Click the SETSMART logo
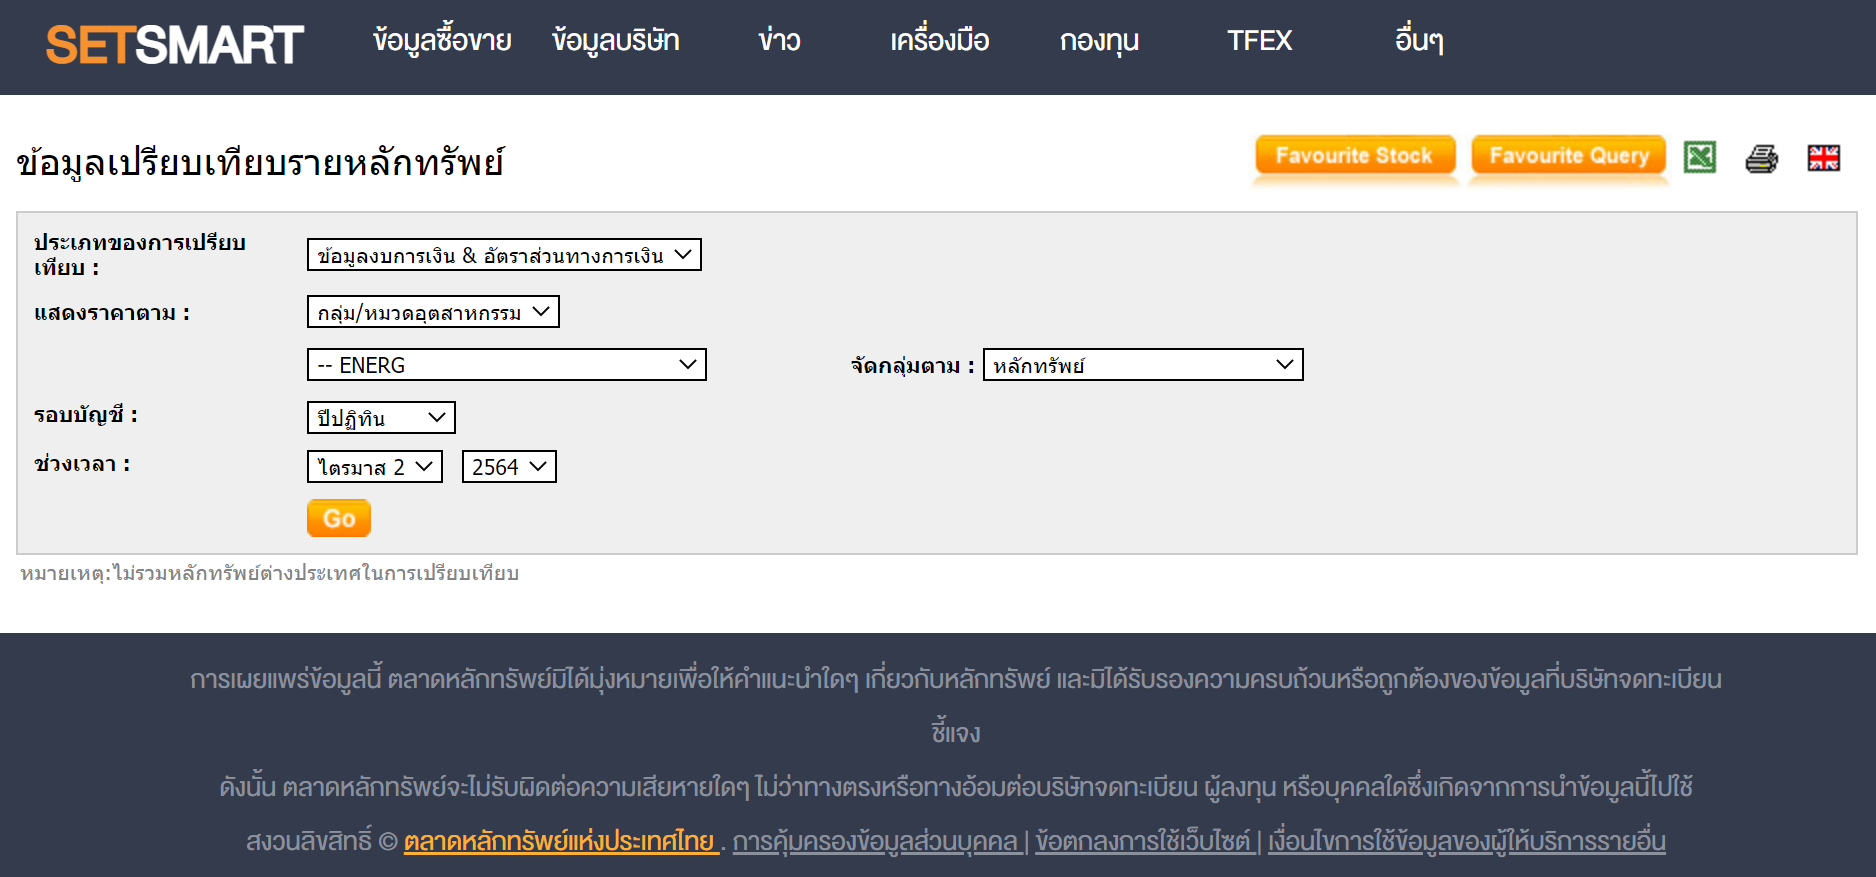The width and height of the screenshot is (1876, 877). click(175, 45)
